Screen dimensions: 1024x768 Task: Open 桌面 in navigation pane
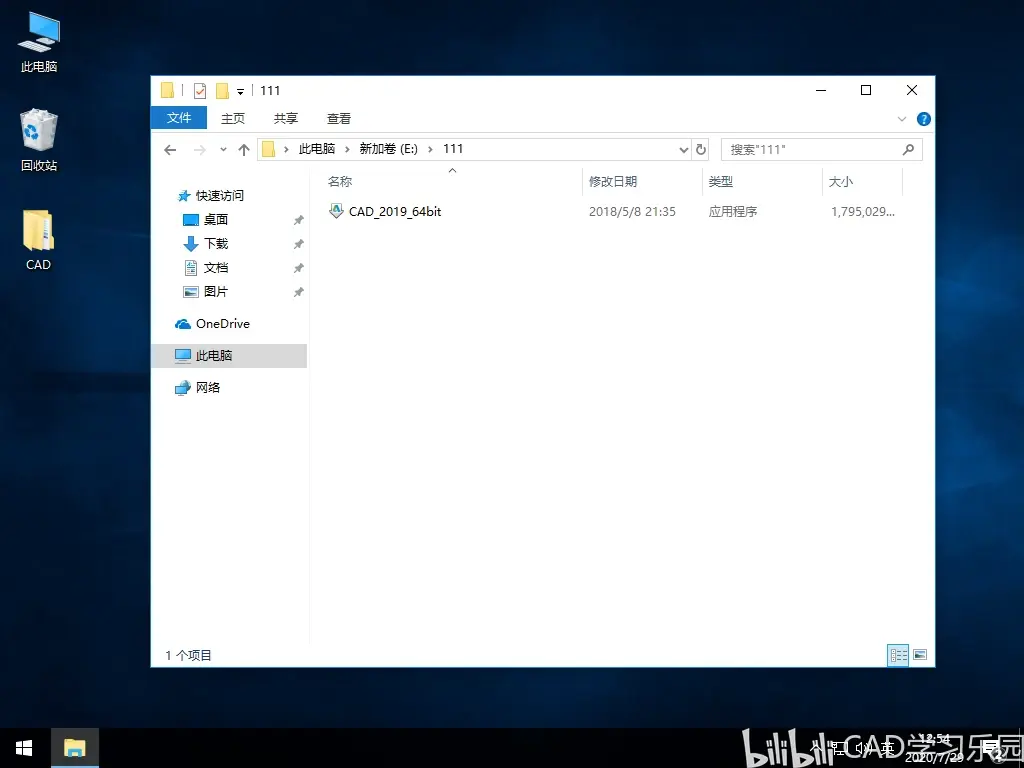(216, 219)
